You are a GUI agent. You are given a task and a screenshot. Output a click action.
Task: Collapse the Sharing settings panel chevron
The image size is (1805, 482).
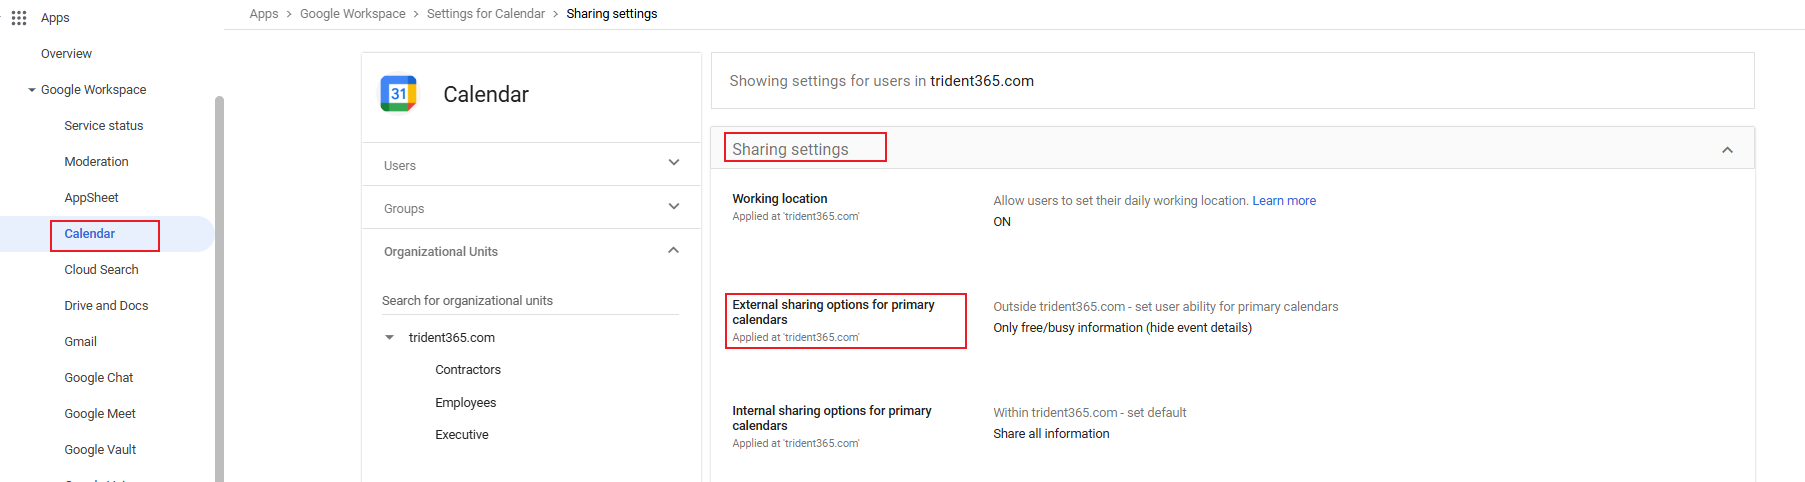[x=1727, y=150]
